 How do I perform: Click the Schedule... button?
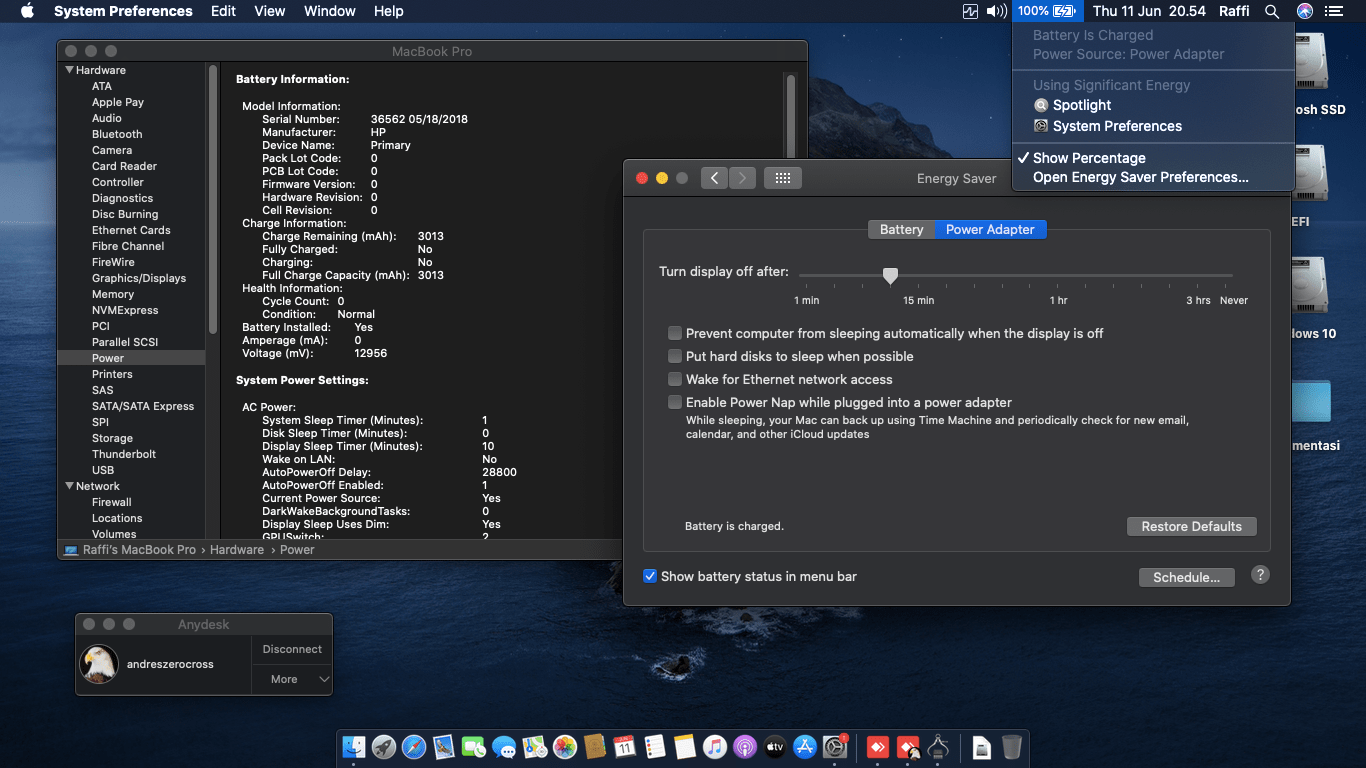tap(1186, 577)
